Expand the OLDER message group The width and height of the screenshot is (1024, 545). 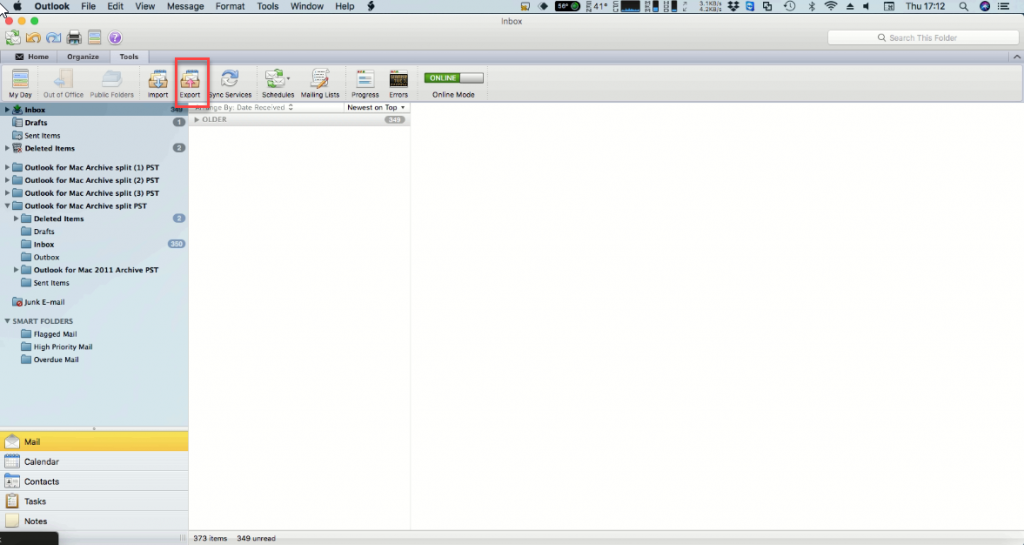(x=197, y=119)
